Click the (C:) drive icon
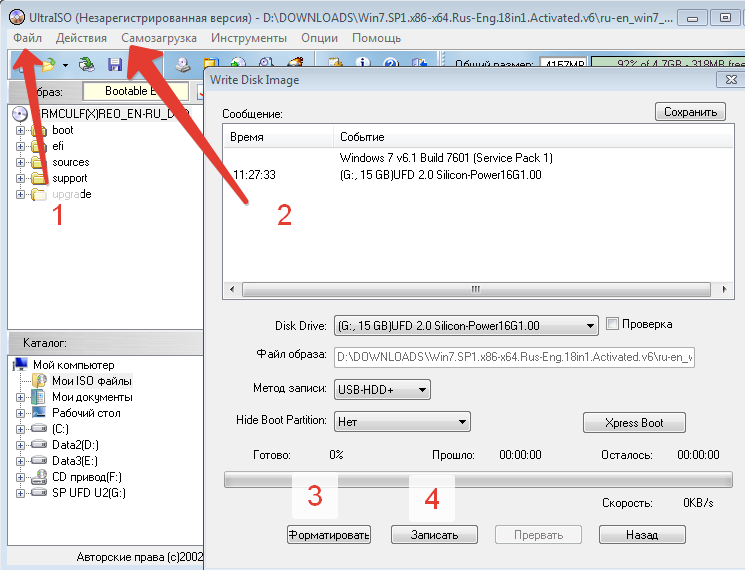 point(38,428)
